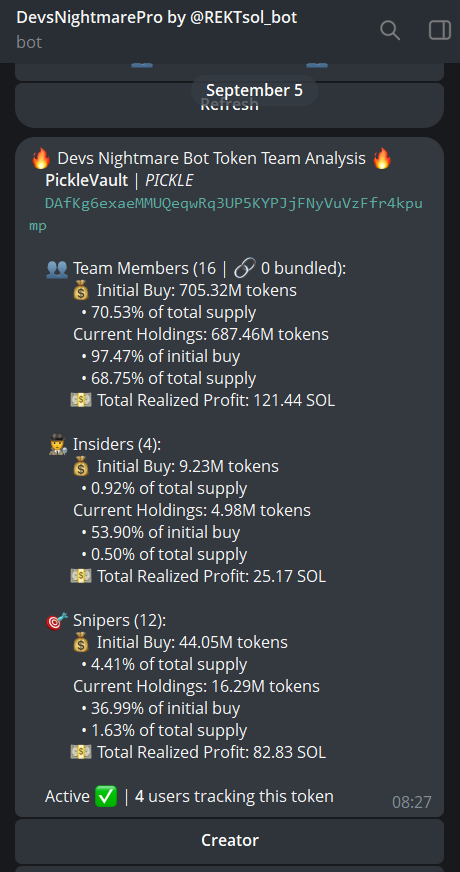This screenshot has width=460, height=872.
Task: Click the September 5 date badge
Action: tap(254, 90)
